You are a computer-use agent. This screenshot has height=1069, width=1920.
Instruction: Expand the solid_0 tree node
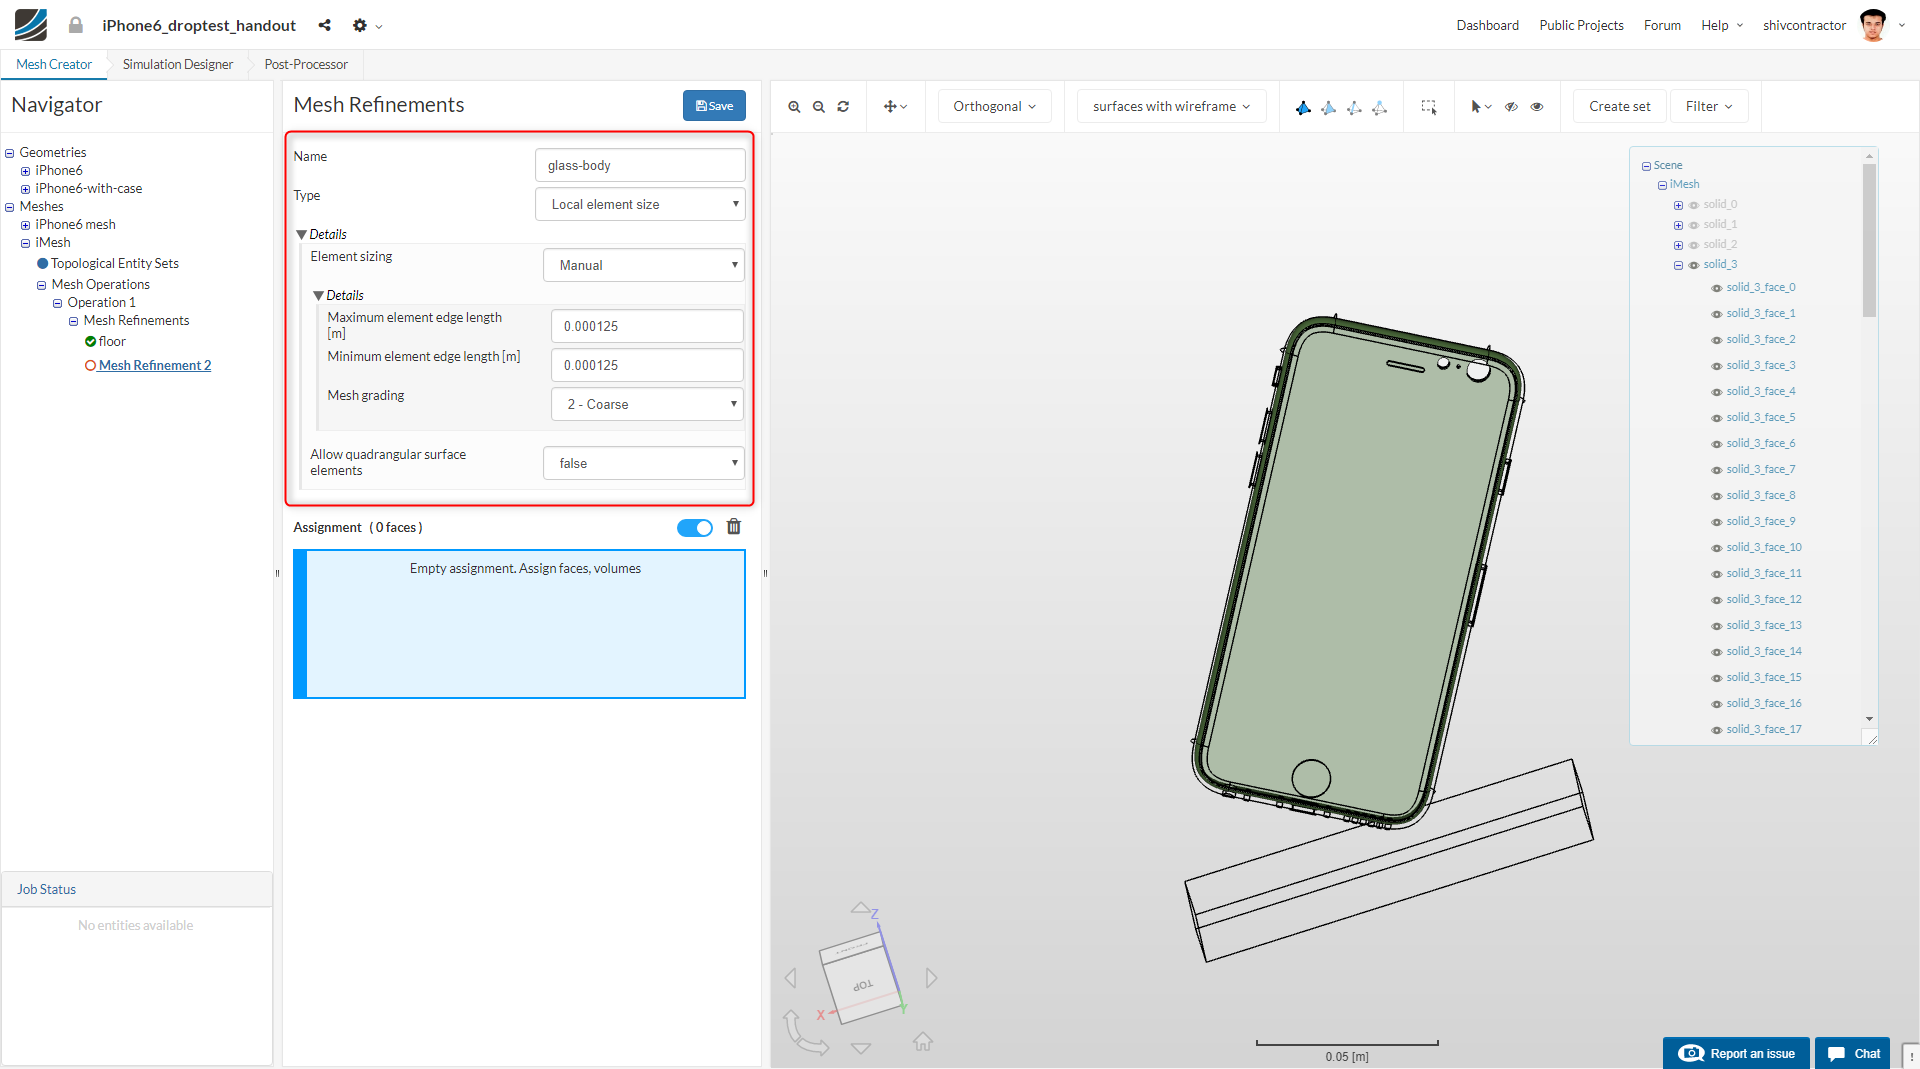pyautogui.click(x=1678, y=205)
